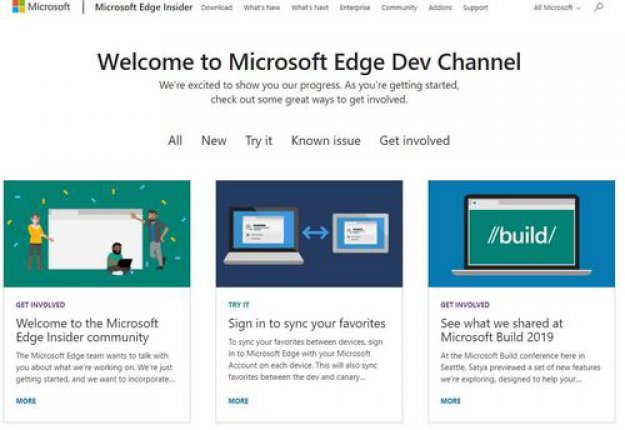Open the What's New menu item
Image resolution: width=625 pixels, height=430 pixels.
click(x=261, y=8)
